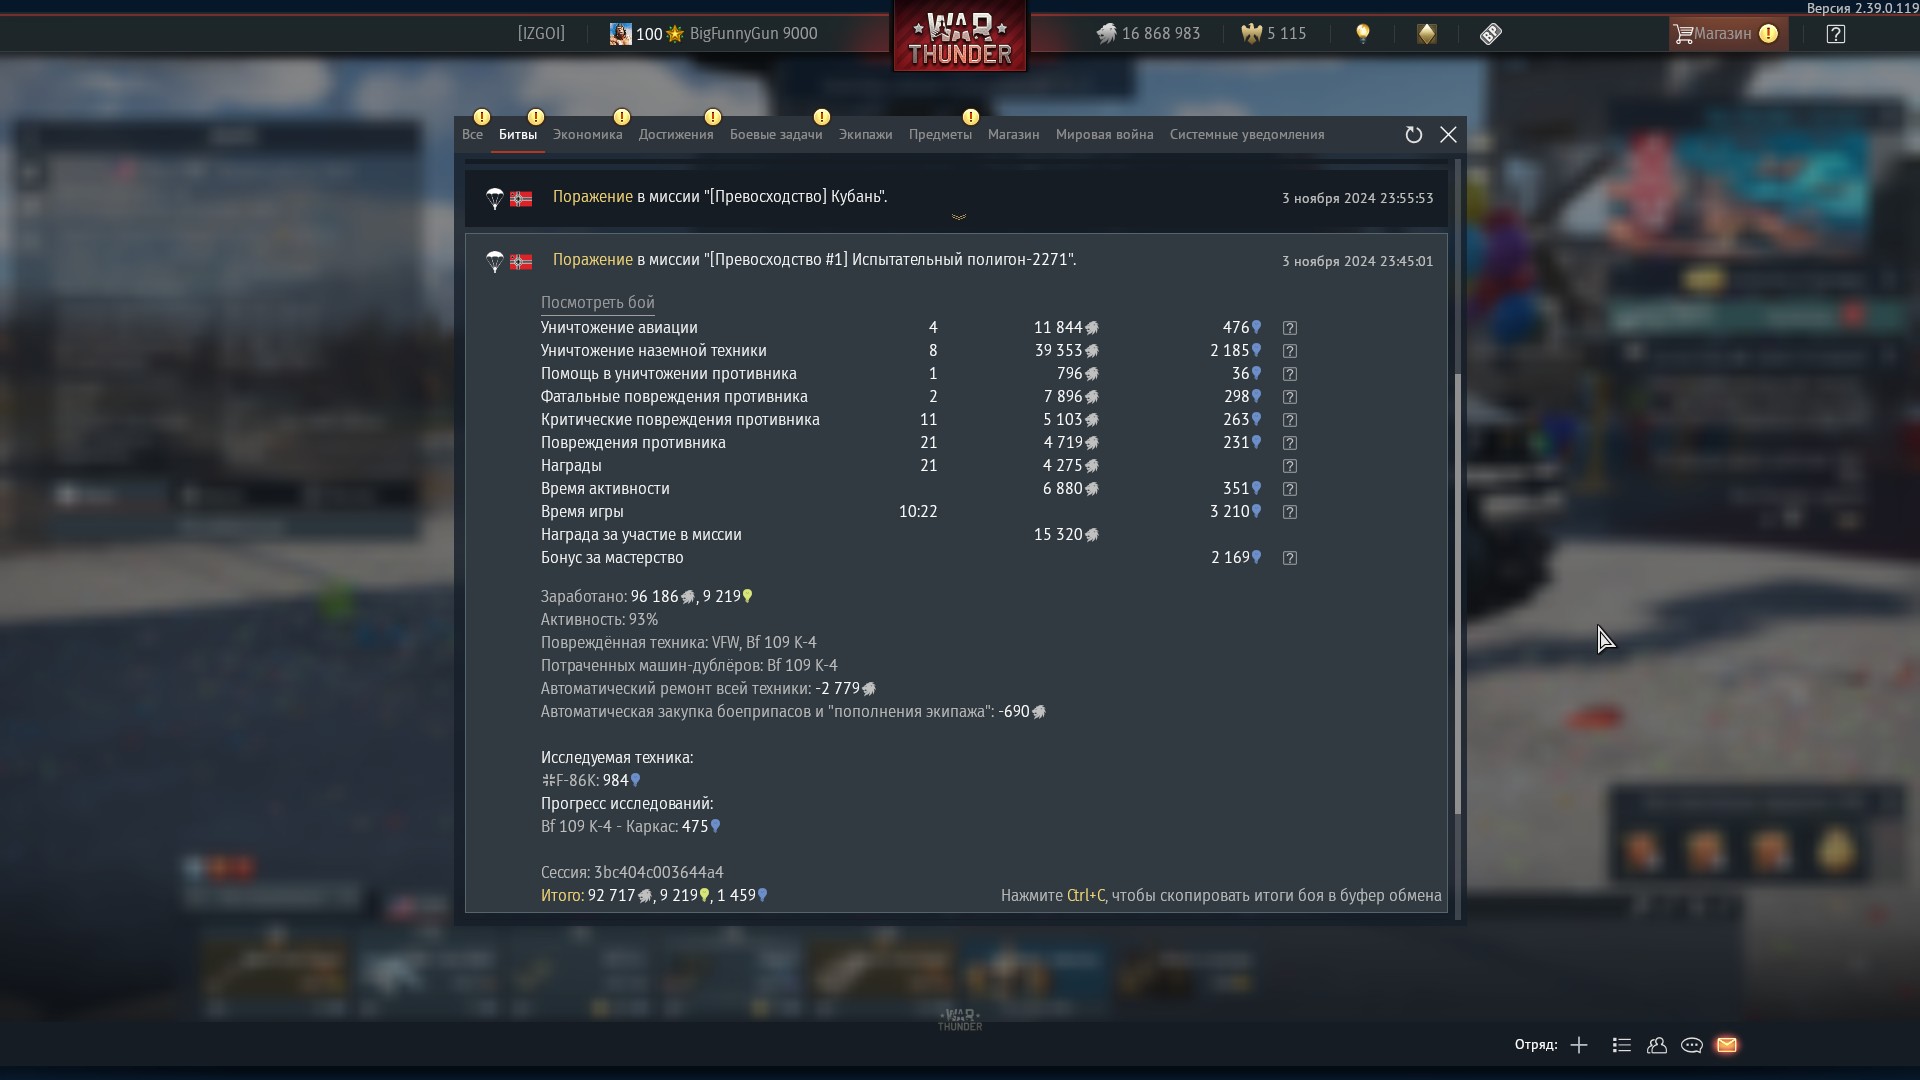Image resolution: width=1920 pixels, height=1080 pixels.
Task: Open the mail envelope notifications icon
Action: [1727, 1045]
